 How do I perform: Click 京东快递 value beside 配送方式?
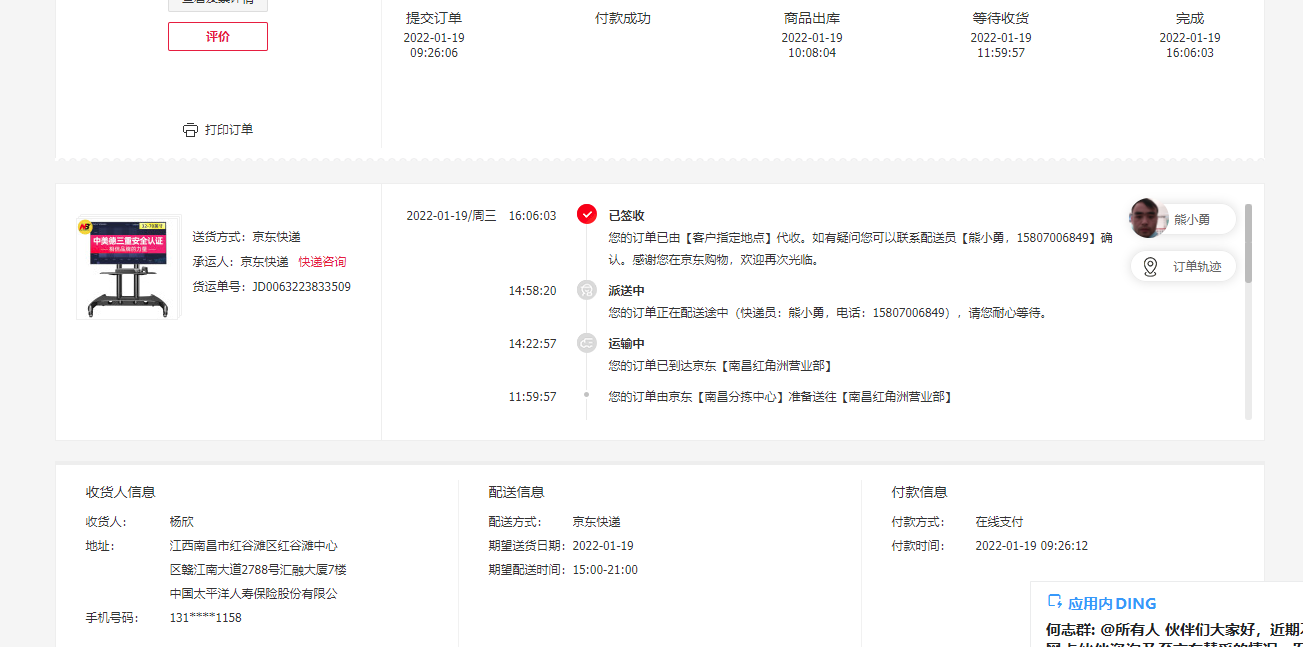pyautogui.click(x=597, y=522)
